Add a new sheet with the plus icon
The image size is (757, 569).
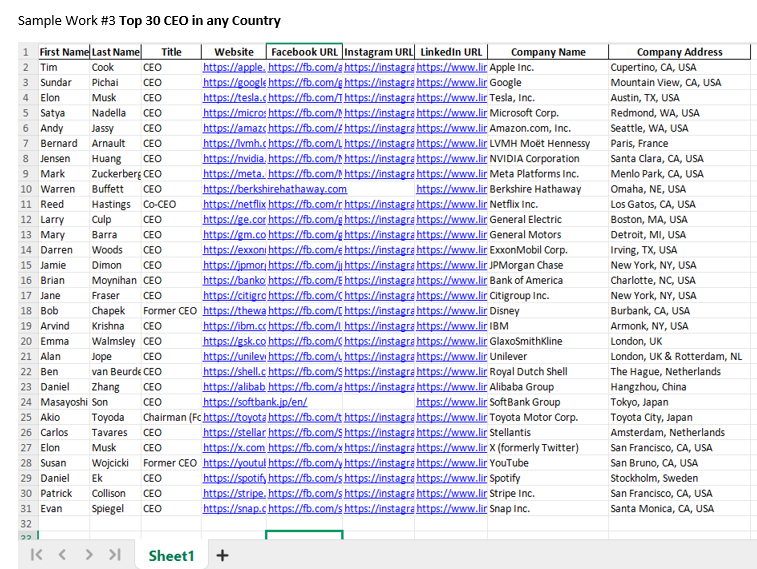coord(222,555)
